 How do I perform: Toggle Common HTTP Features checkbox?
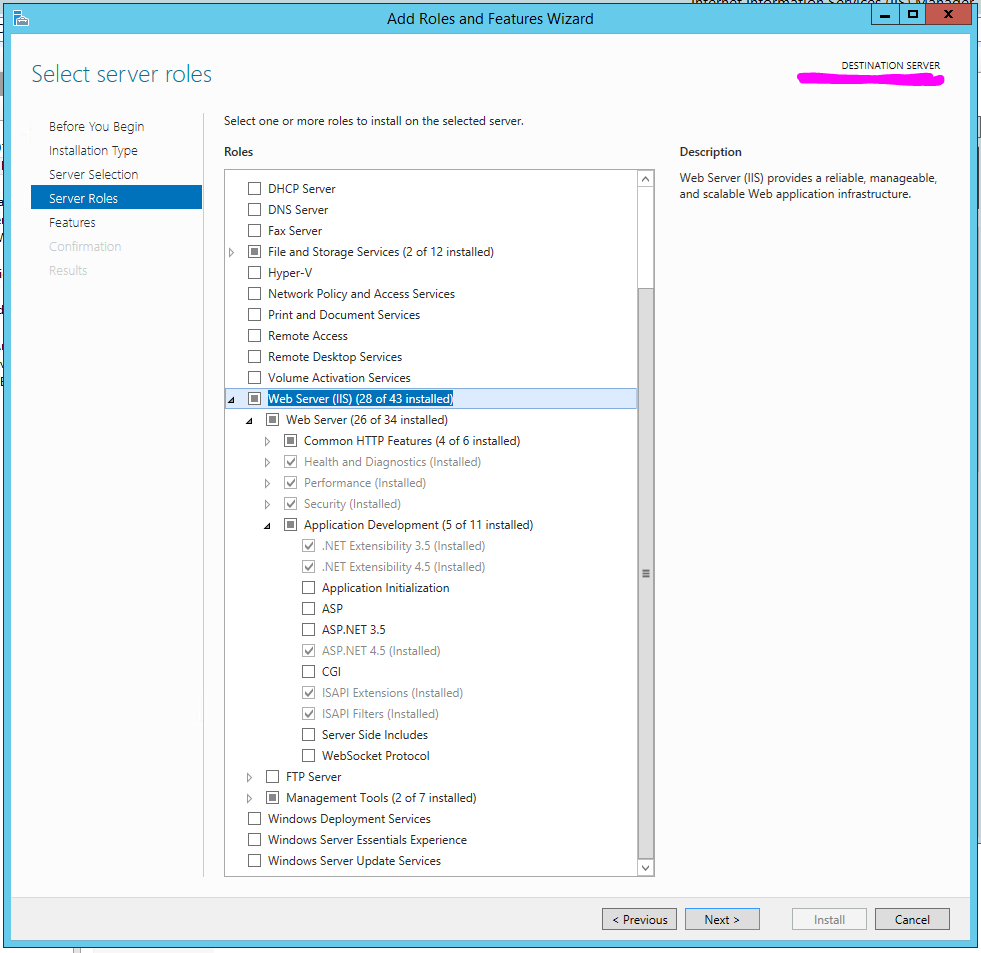click(x=290, y=441)
